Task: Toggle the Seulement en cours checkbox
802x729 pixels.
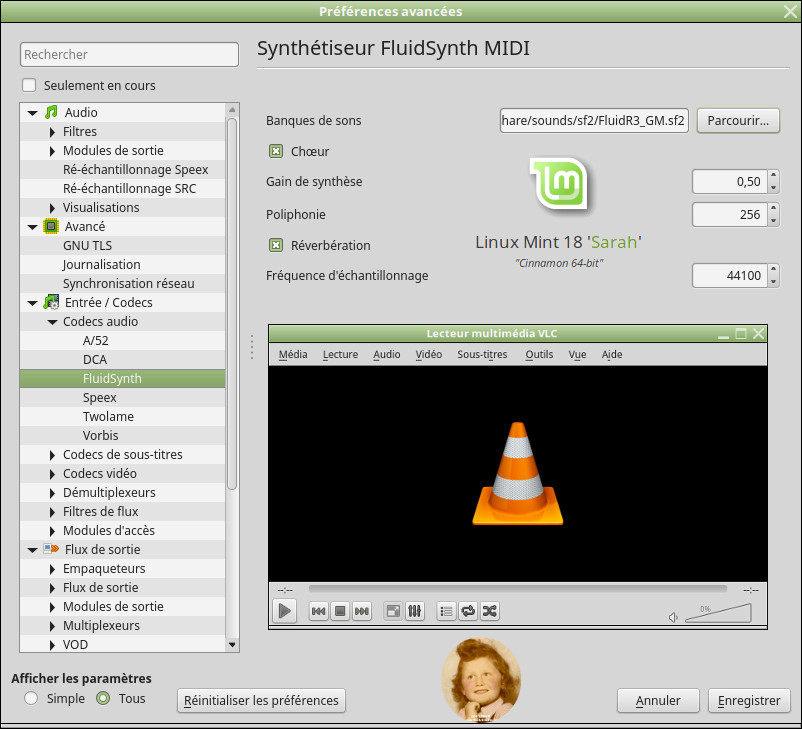Action: (x=29, y=85)
